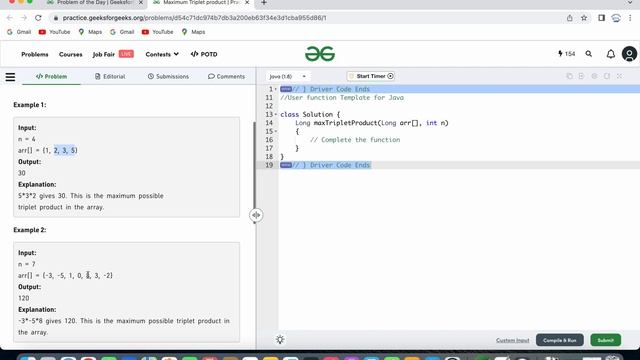Image resolution: width=640 pixels, height=360 pixels.
Task: Click the Output value 30
Action: pos(22,173)
